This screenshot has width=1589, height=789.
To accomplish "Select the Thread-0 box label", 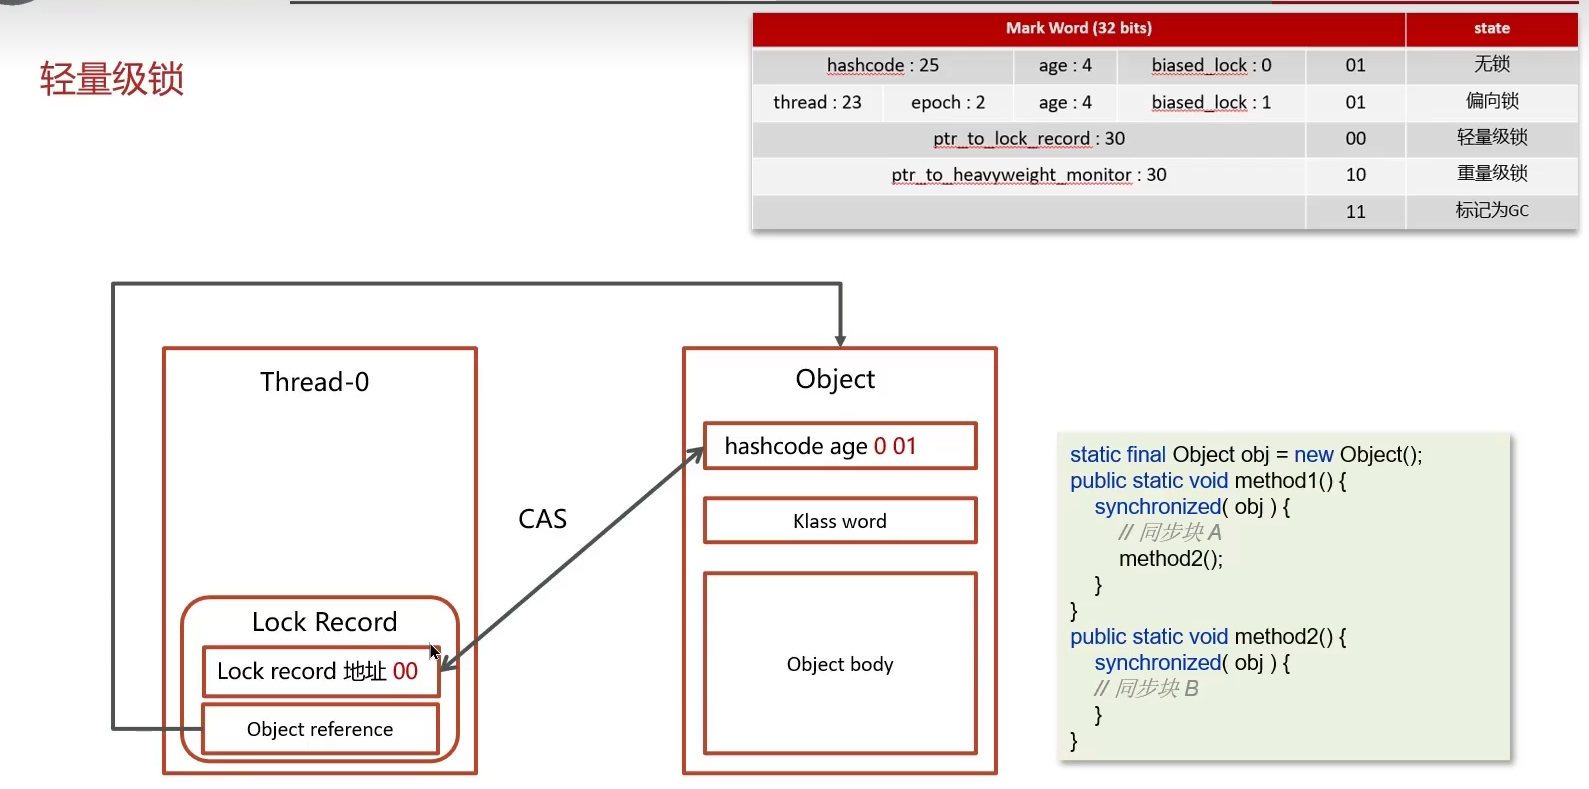I will [x=314, y=382].
